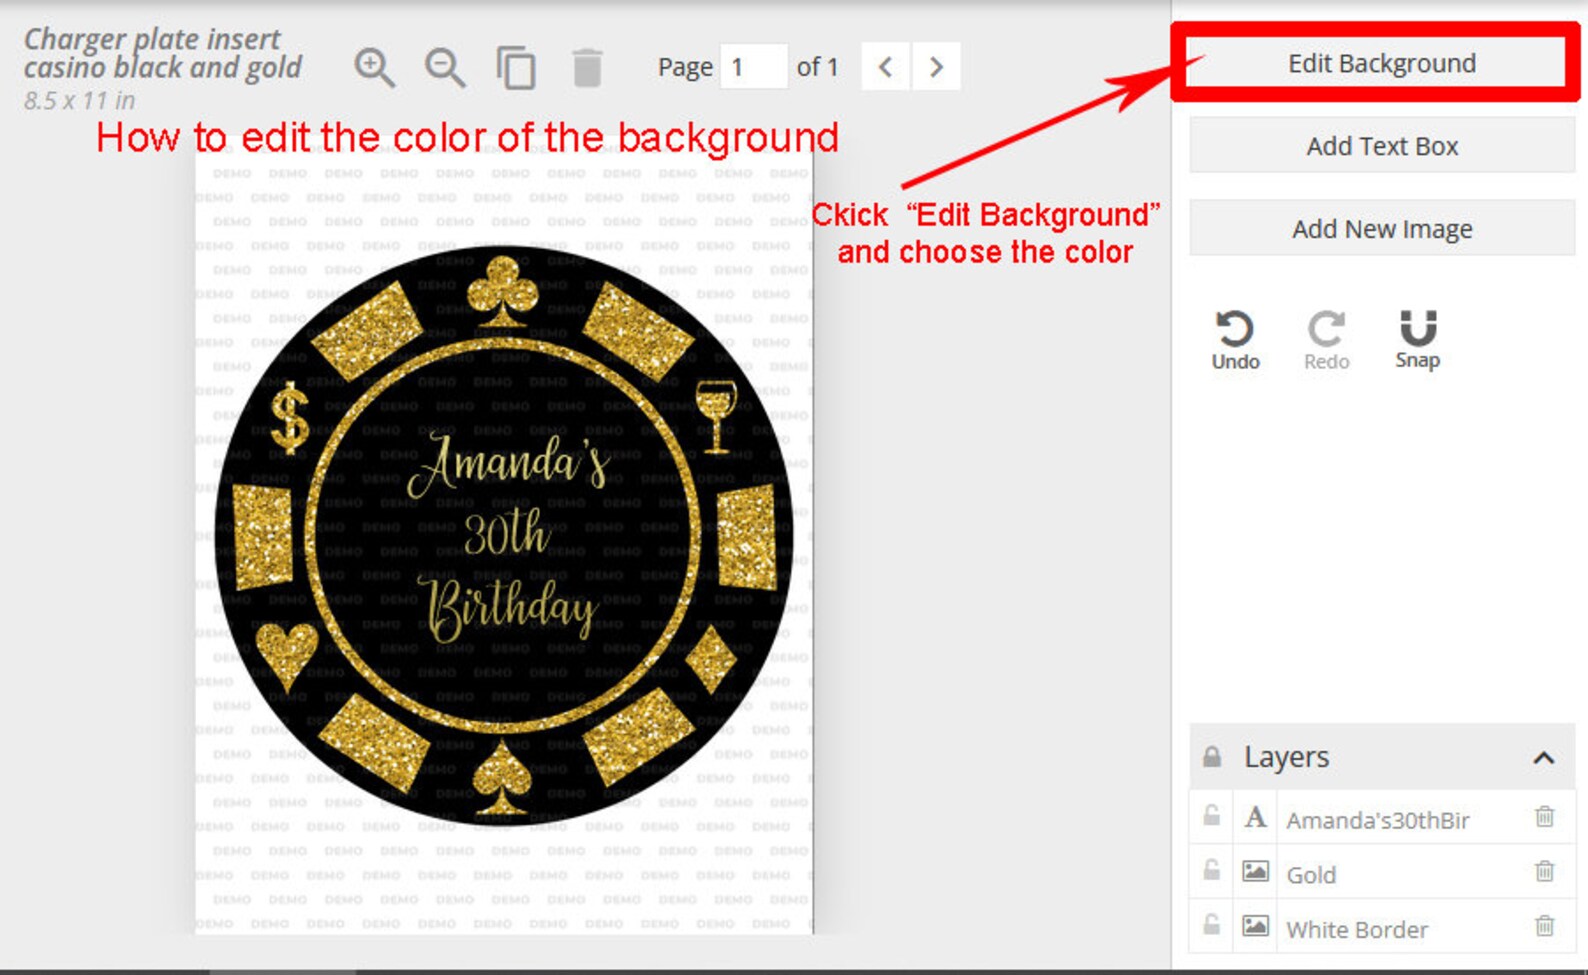1588x975 pixels.
Task: Click the page number input field
Action: click(x=753, y=67)
